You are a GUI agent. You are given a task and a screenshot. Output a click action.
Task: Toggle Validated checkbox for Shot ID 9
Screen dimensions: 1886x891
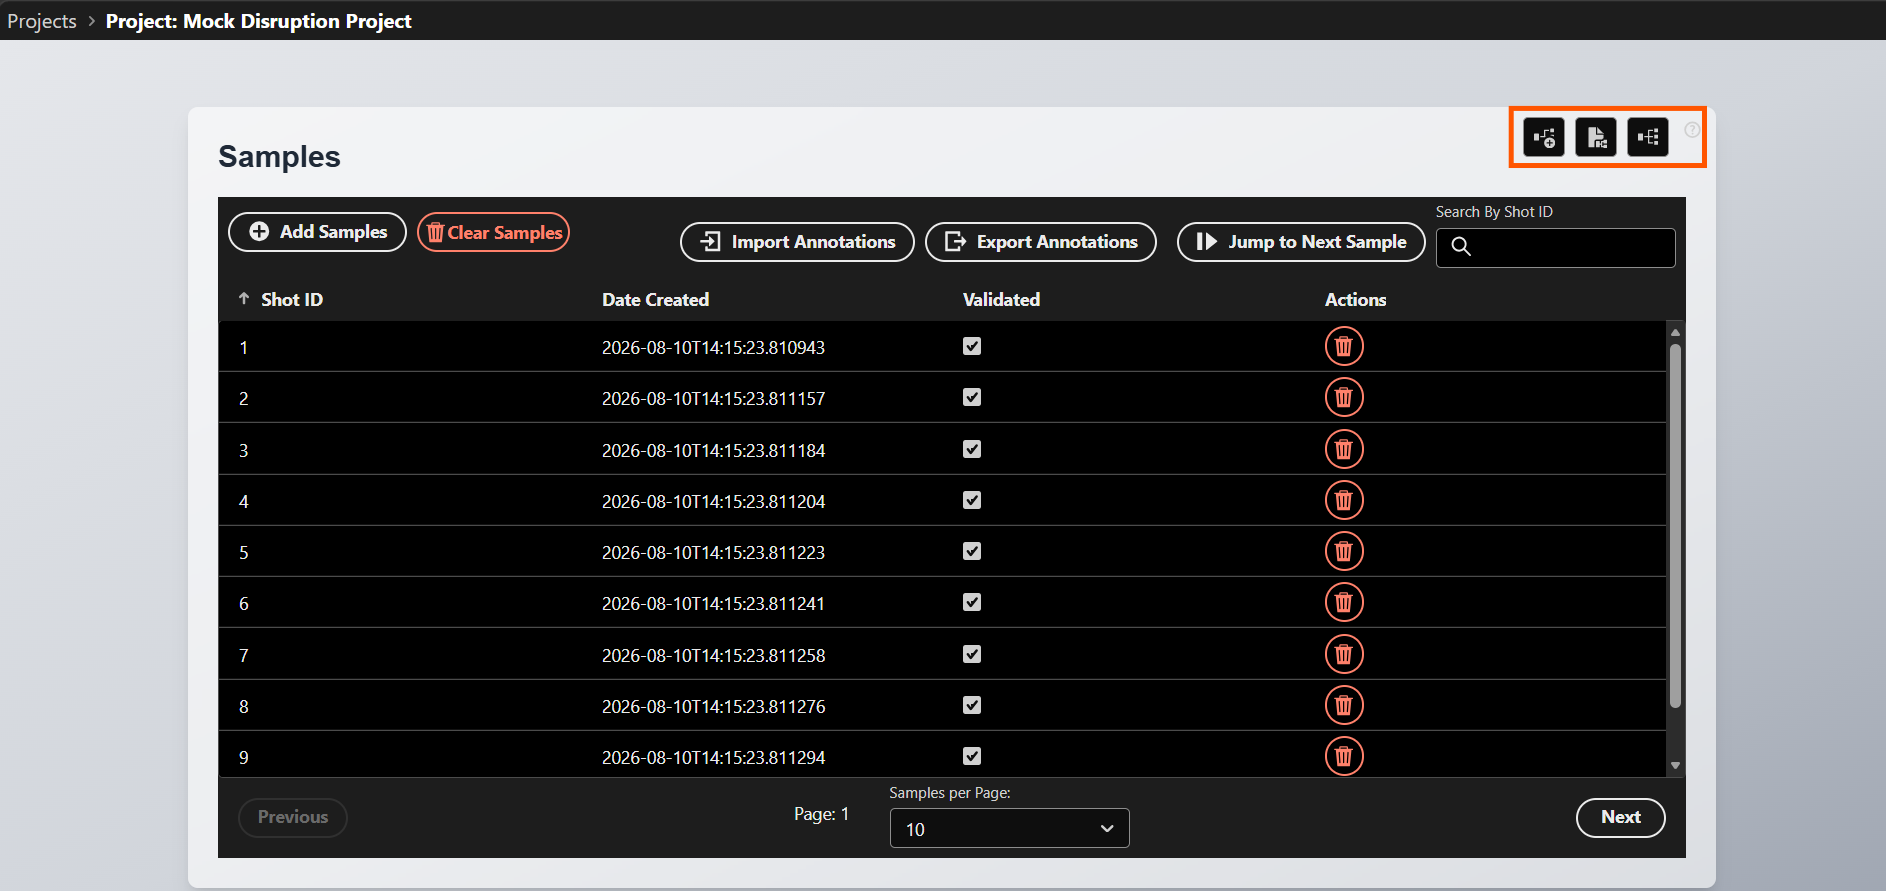click(x=972, y=756)
